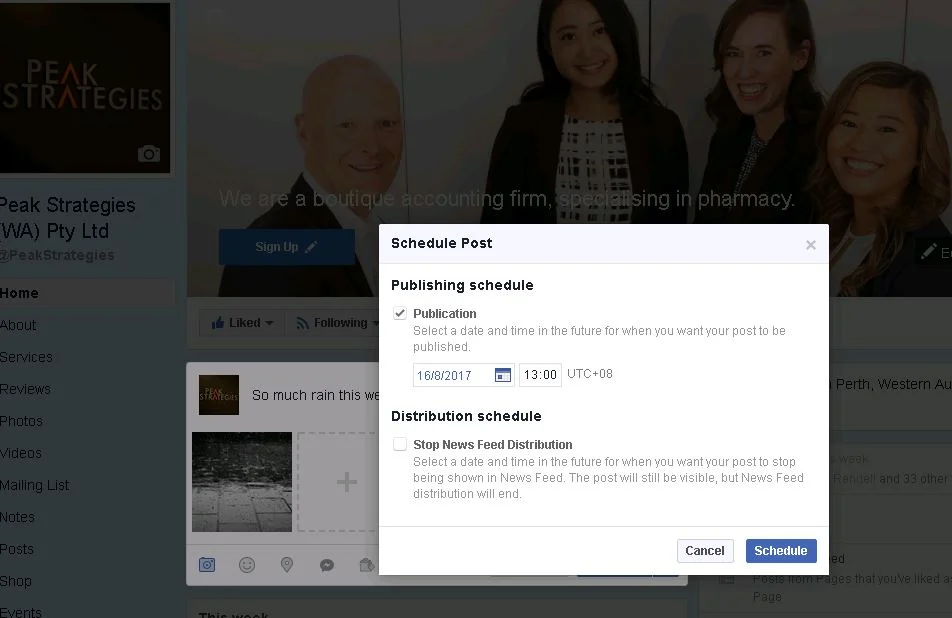Open Notes in the page sidebar
This screenshot has width=952, height=618.
(x=17, y=517)
